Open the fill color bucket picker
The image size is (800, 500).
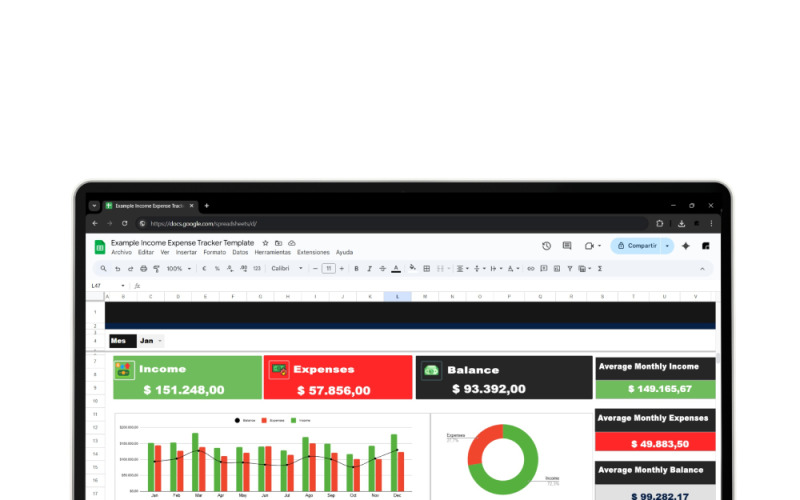pyautogui.click(x=412, y=268)
